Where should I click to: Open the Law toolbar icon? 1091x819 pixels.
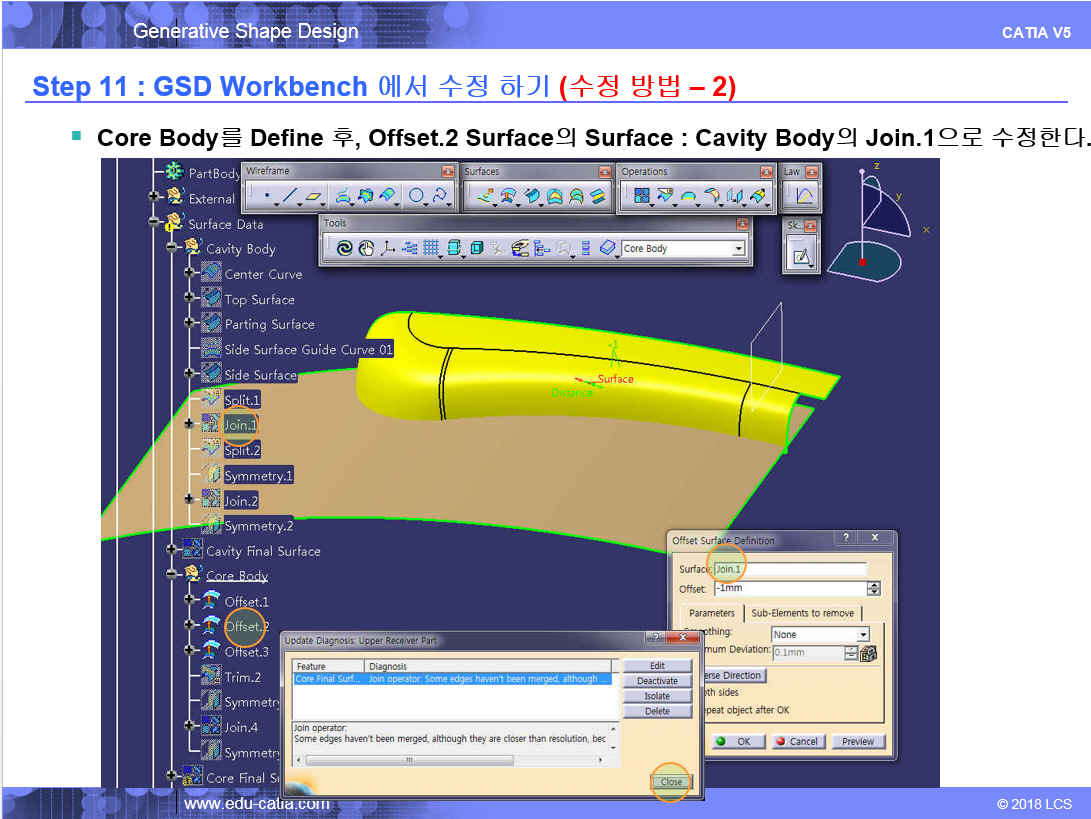[803, 196]
